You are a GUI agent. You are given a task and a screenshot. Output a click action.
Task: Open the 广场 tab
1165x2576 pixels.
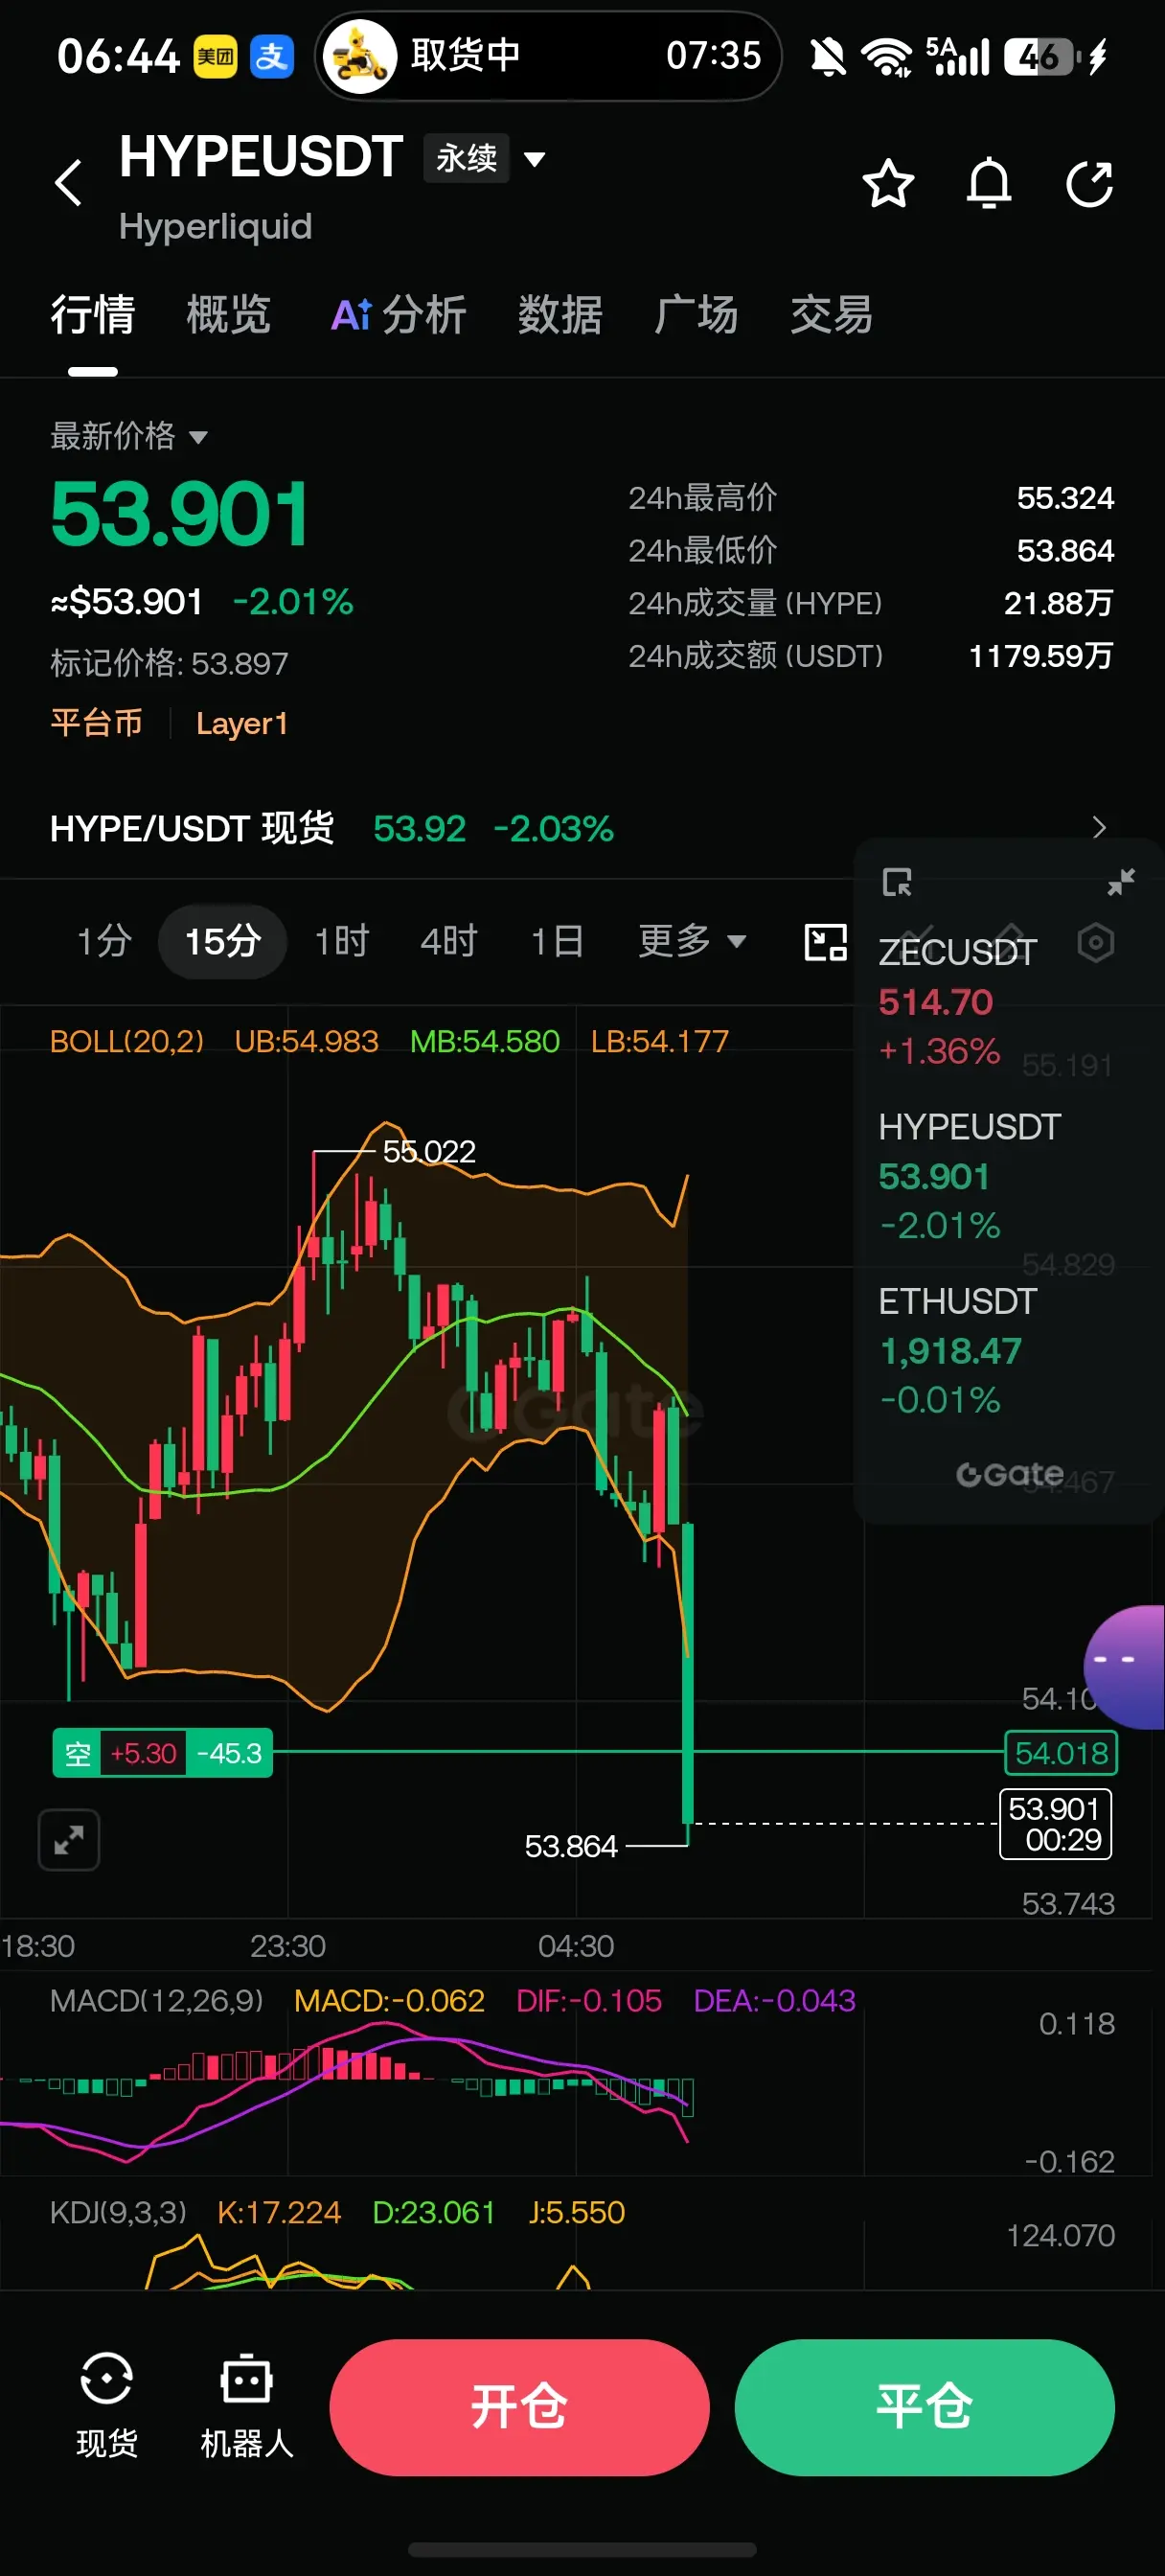tap(696, 316)
